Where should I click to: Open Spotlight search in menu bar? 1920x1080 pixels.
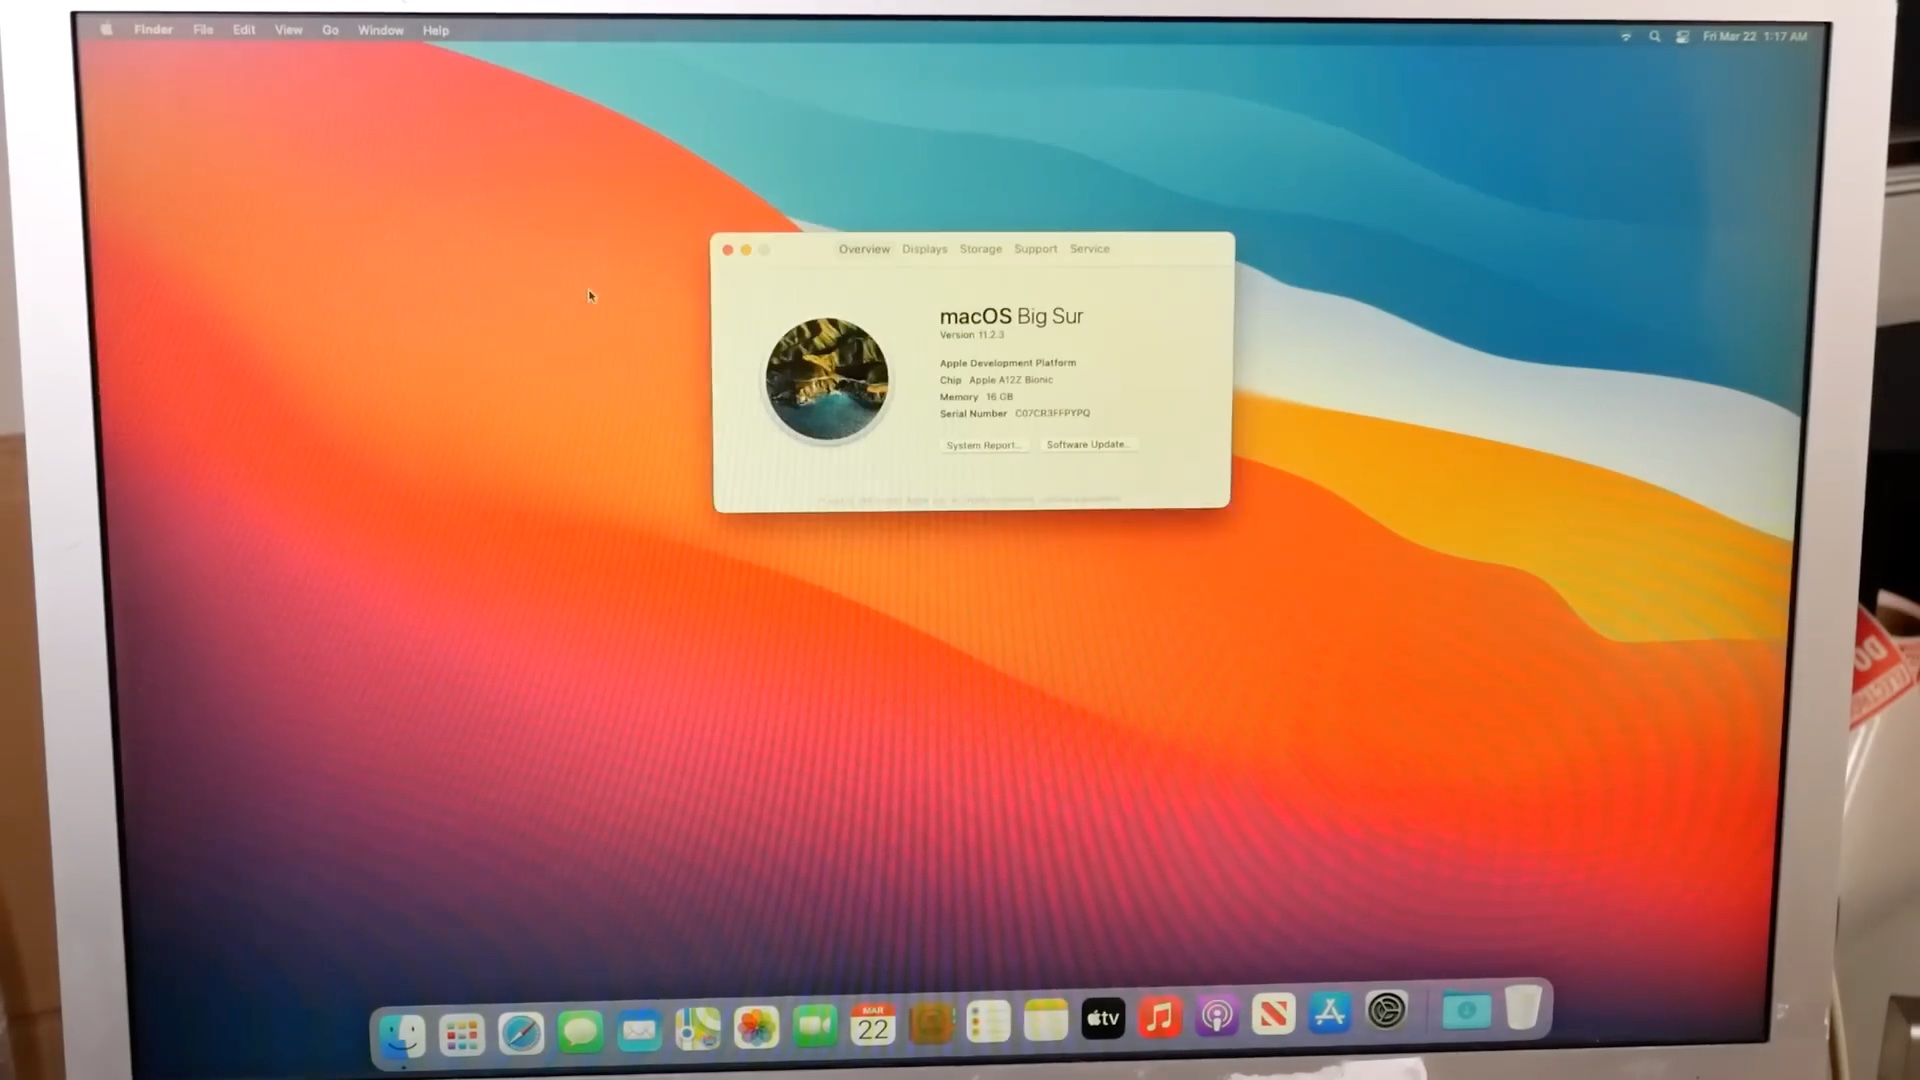click(x=1654, y=36)
